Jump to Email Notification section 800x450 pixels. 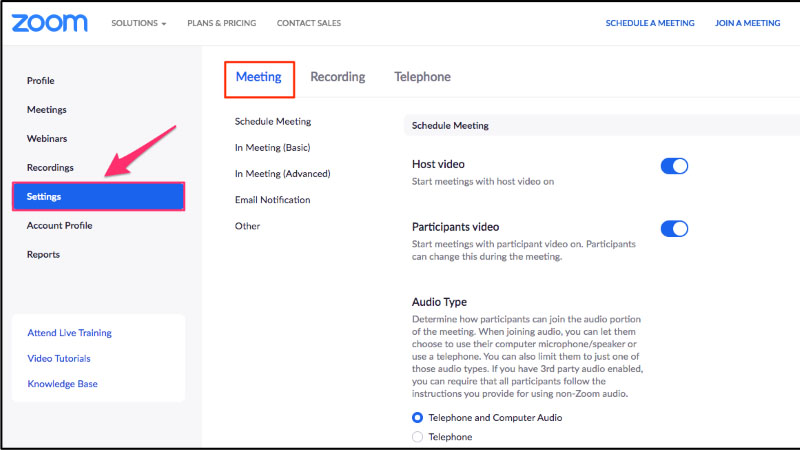click(272, 200)
